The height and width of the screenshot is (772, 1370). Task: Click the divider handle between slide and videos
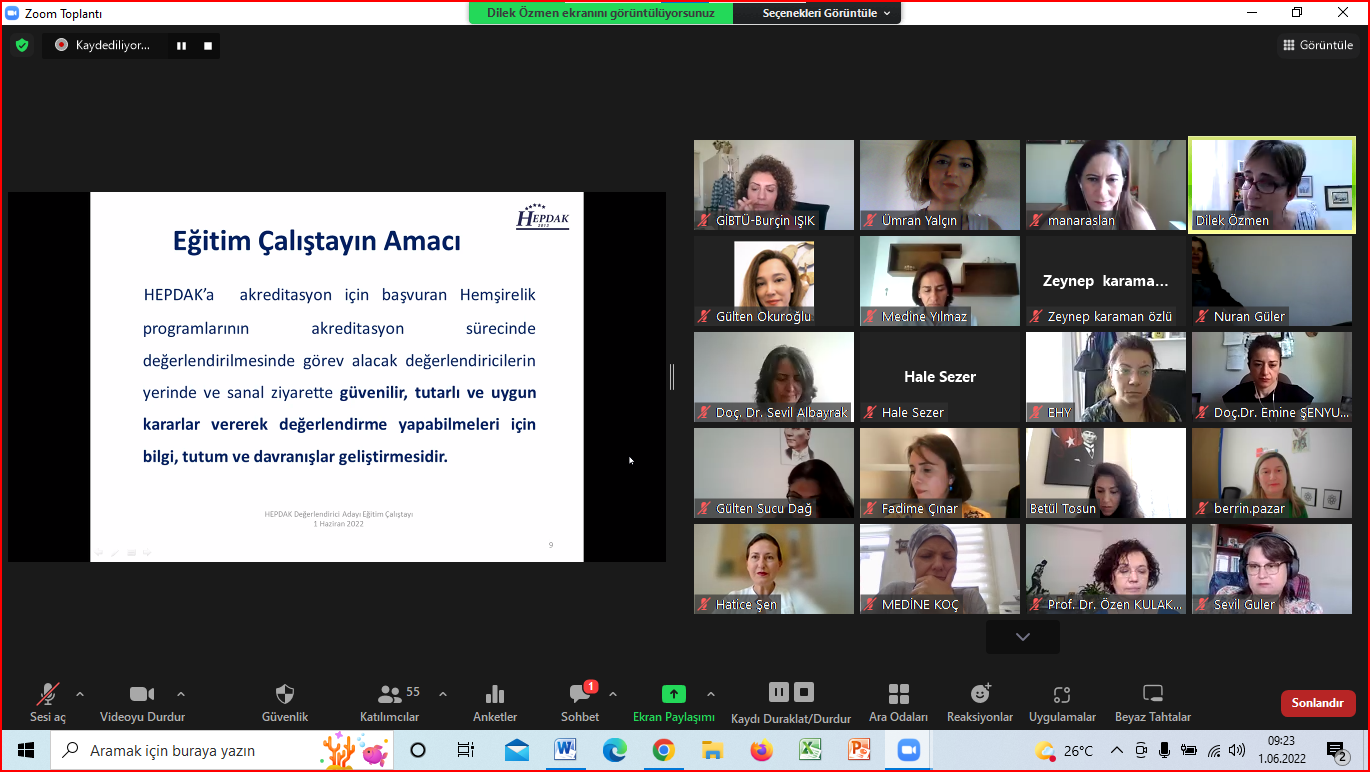pyautogui.click(x=672, y=377)
